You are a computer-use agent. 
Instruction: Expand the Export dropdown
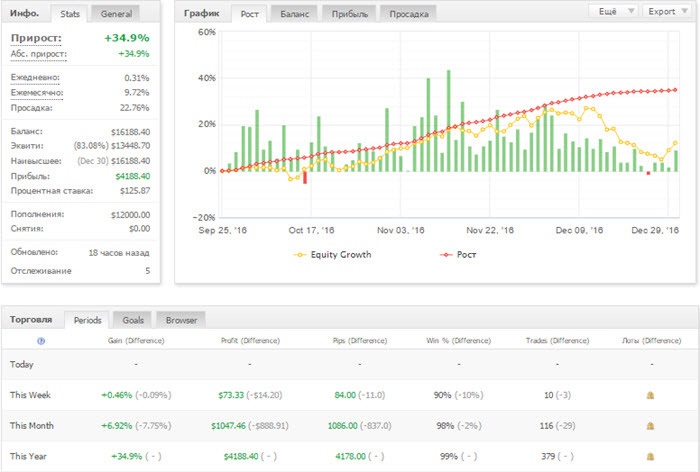[666, 12]
